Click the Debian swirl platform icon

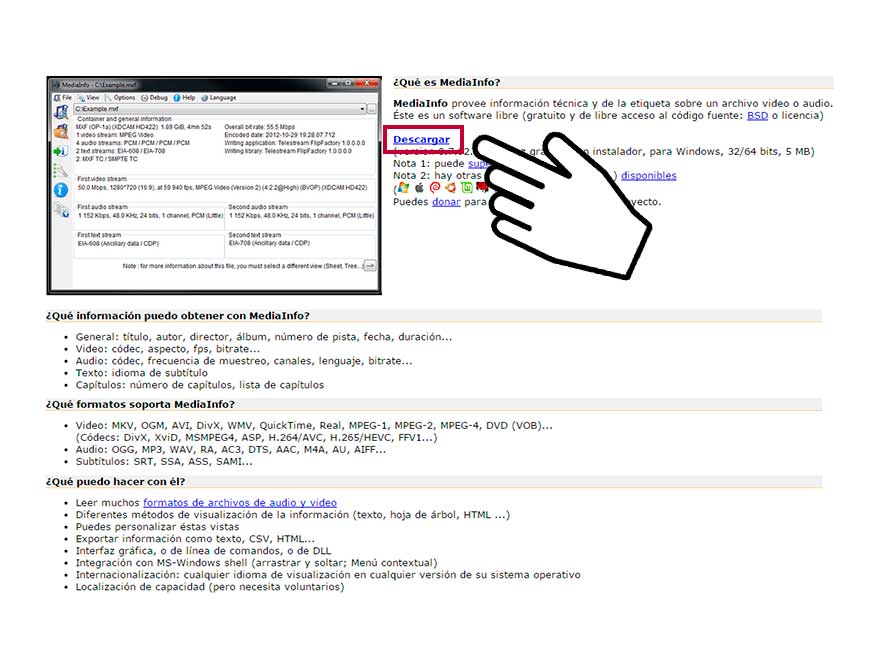[435, 187]
